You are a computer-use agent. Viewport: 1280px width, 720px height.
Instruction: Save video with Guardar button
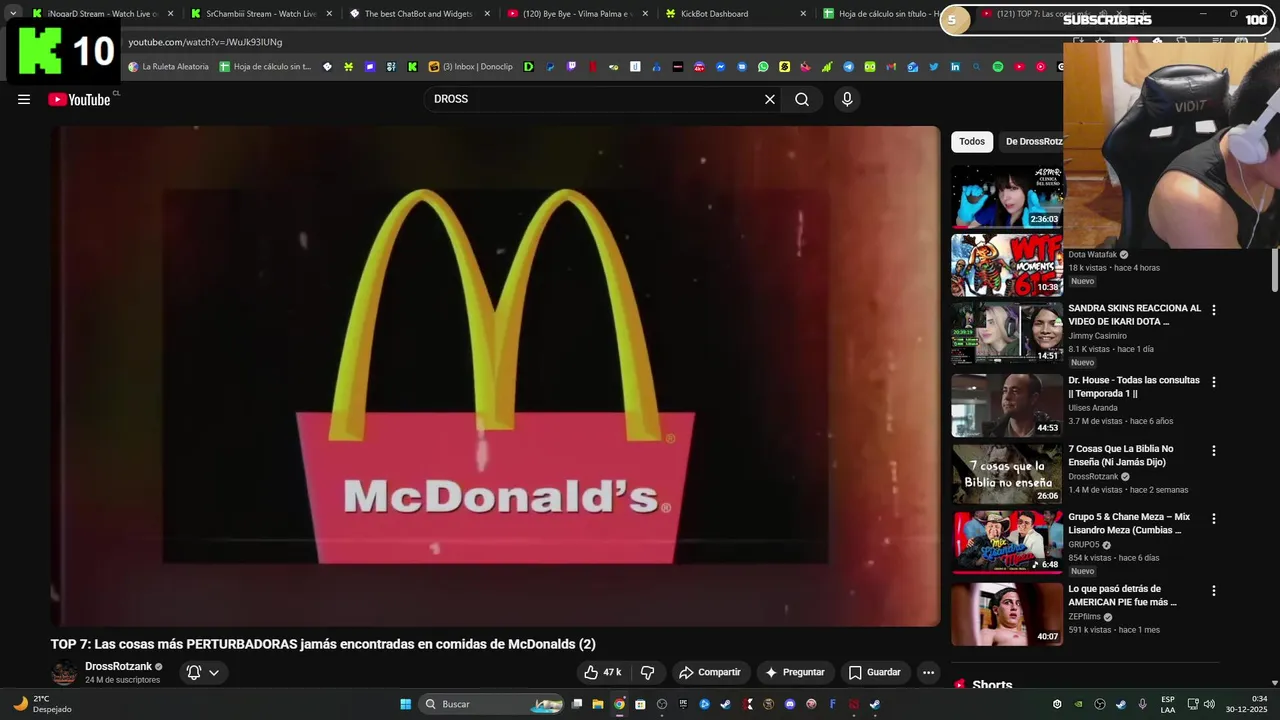coord(875,672)
